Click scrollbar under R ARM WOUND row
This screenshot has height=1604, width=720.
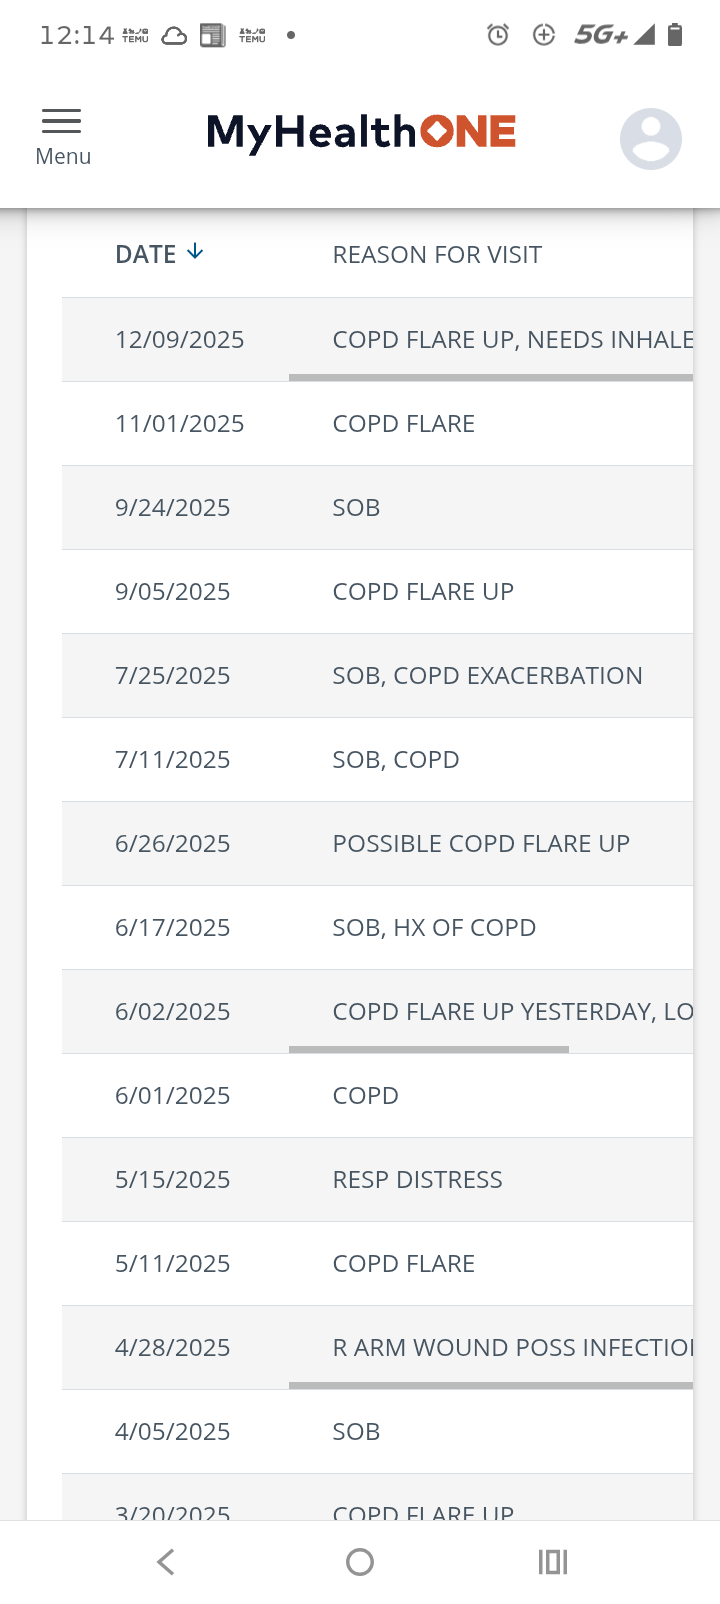[x=490, y=1385]
